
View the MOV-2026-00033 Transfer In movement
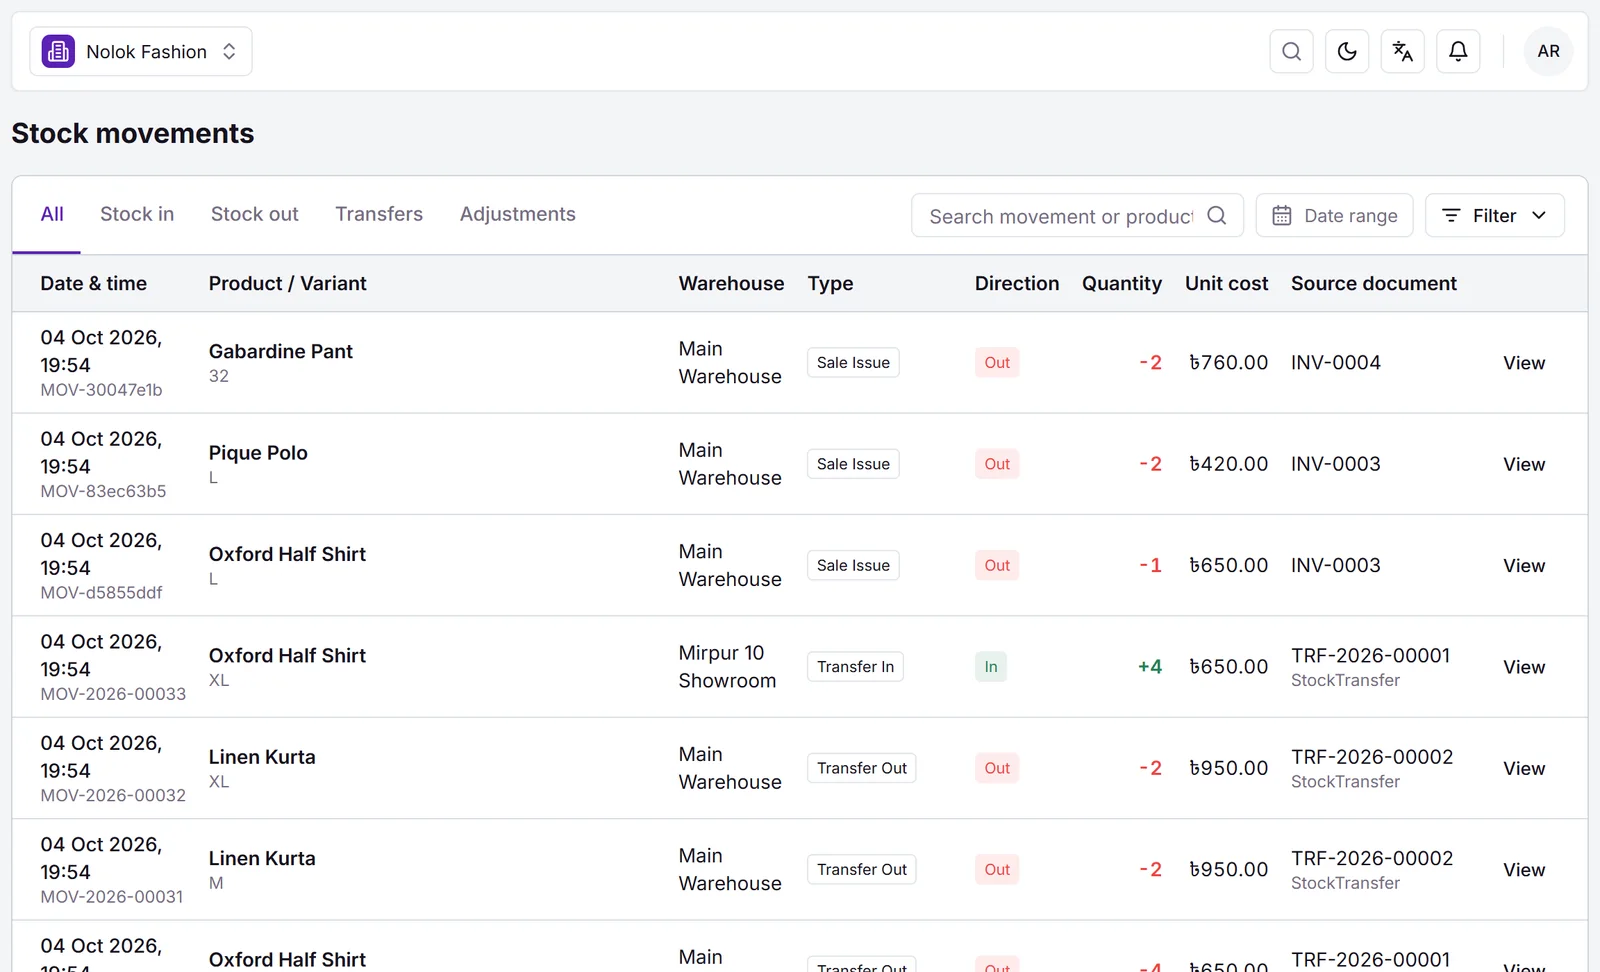[1524, 667]
